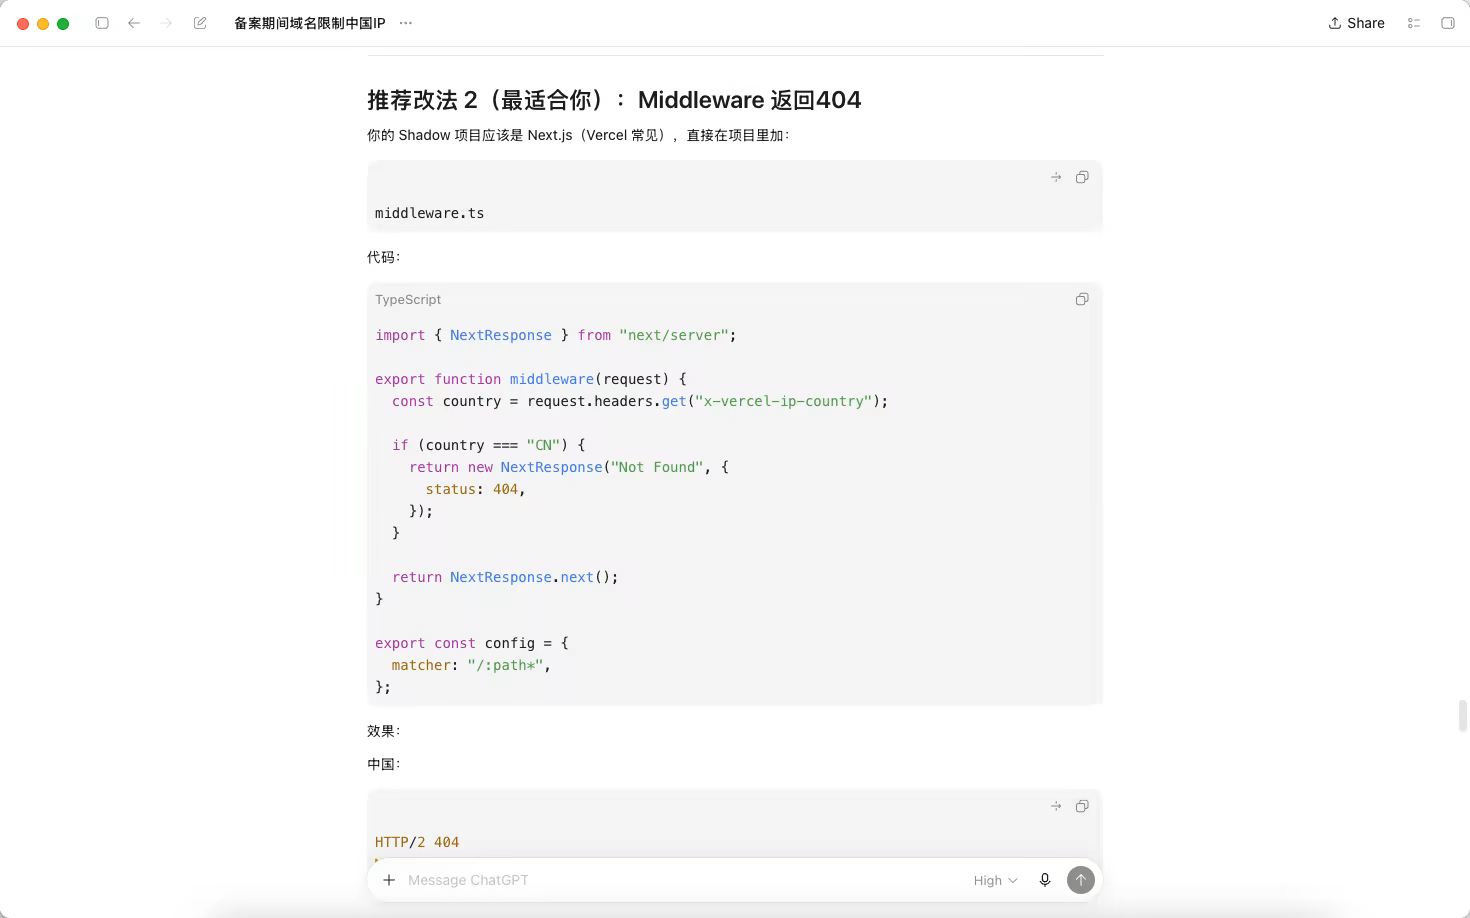The width and height of the screenshot is (1470, 918).
Task: Open attachments with the plus icon
Action: click(389, 880)
